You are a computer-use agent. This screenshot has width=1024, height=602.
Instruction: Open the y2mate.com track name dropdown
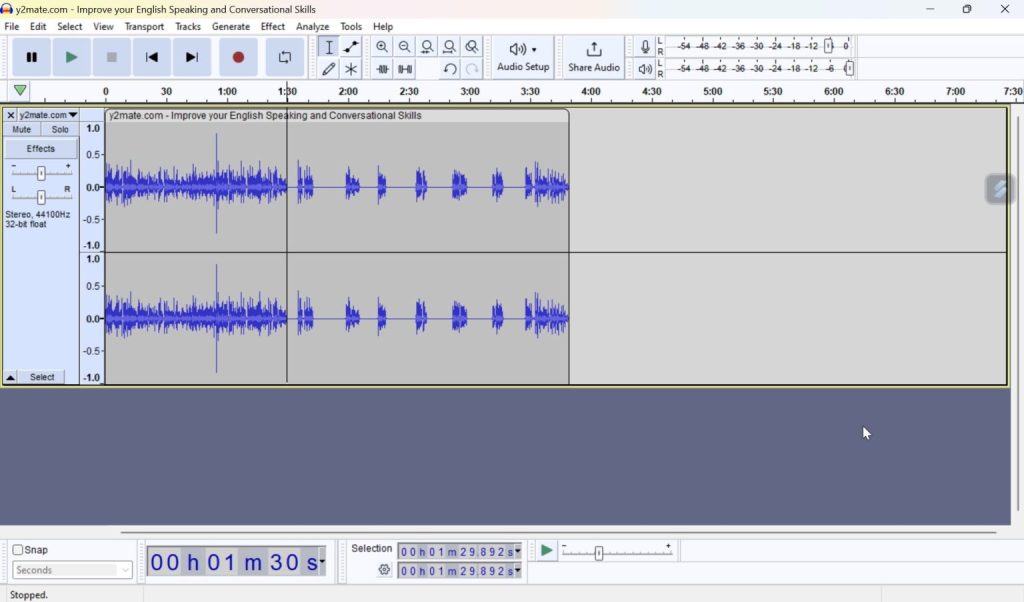pos(70,114)
